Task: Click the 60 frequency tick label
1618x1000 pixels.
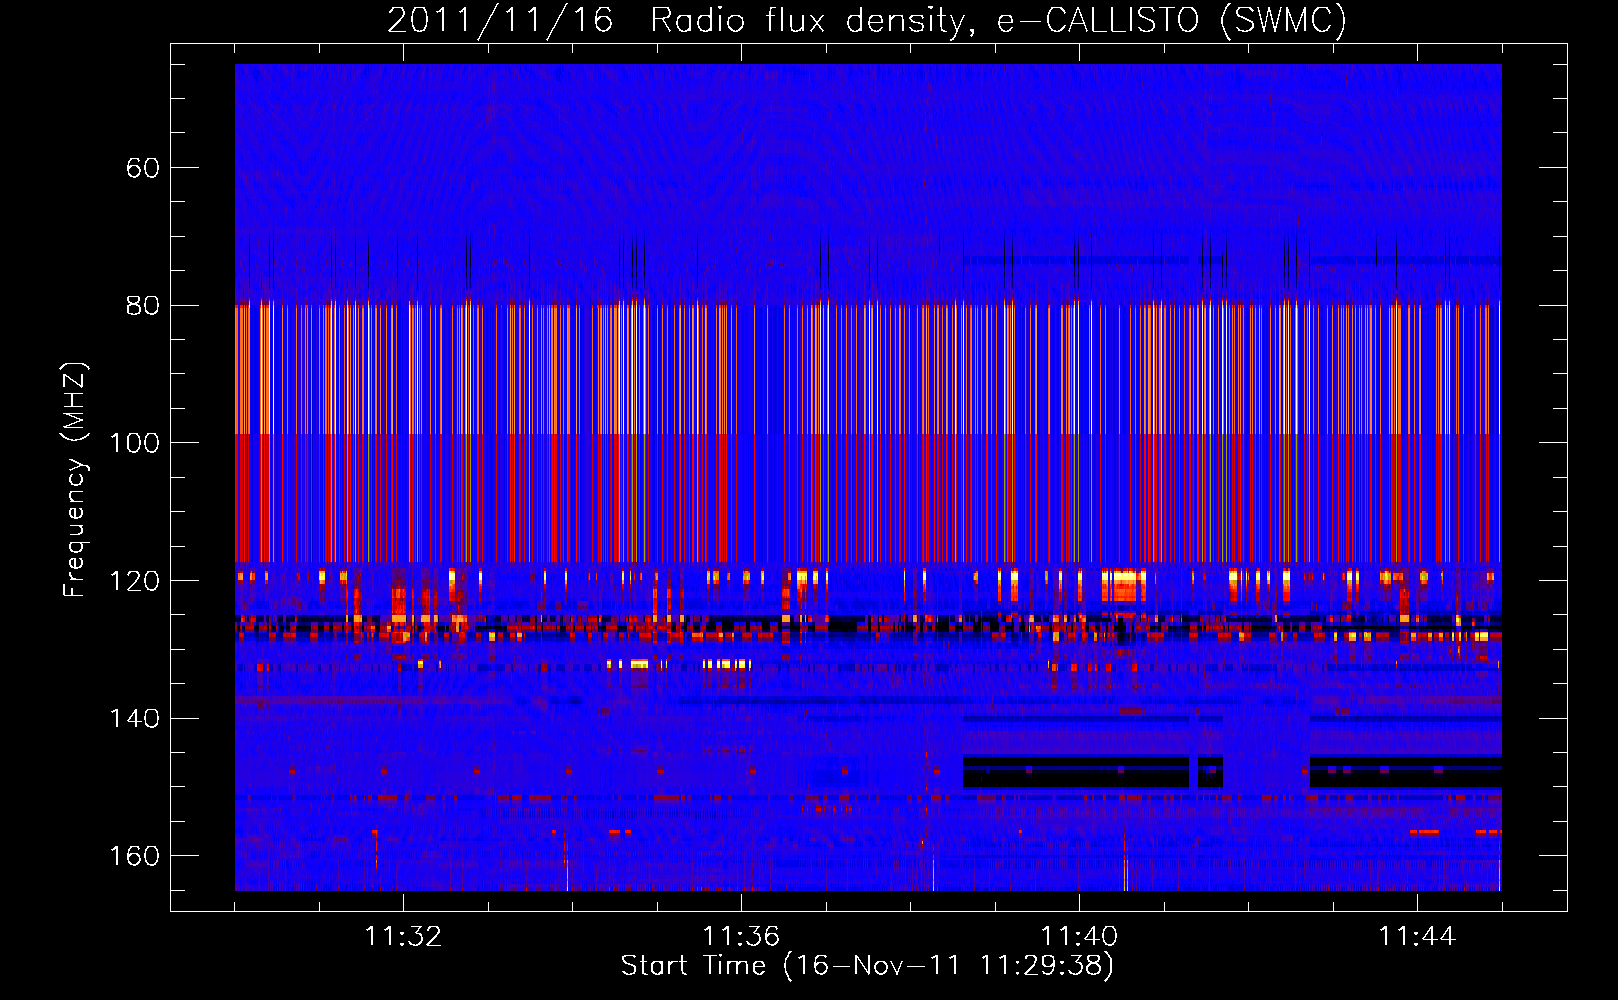Action: (x=143, y=168)
